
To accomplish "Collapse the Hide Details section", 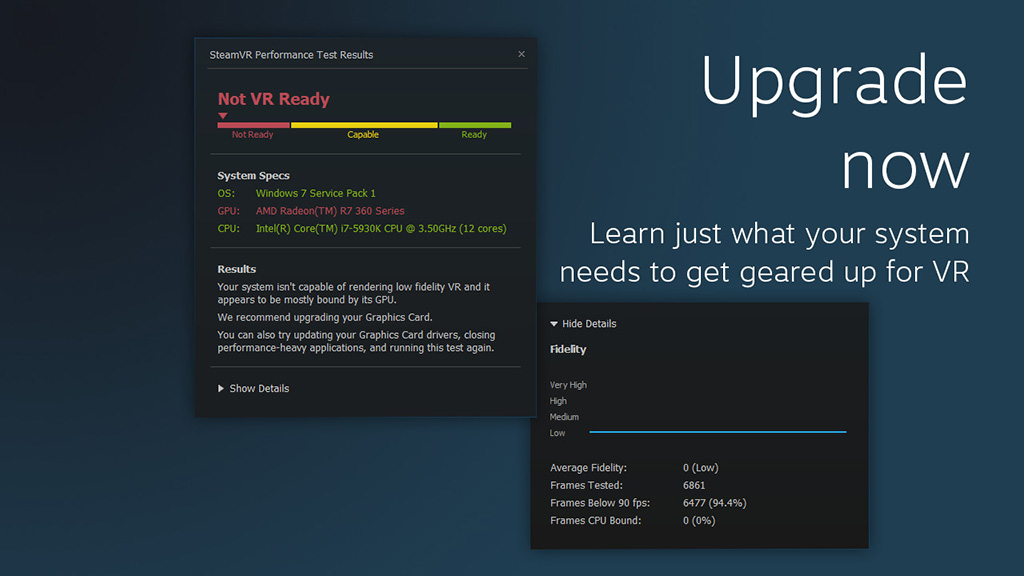I will pyautogui.click(x=583, y=324).
